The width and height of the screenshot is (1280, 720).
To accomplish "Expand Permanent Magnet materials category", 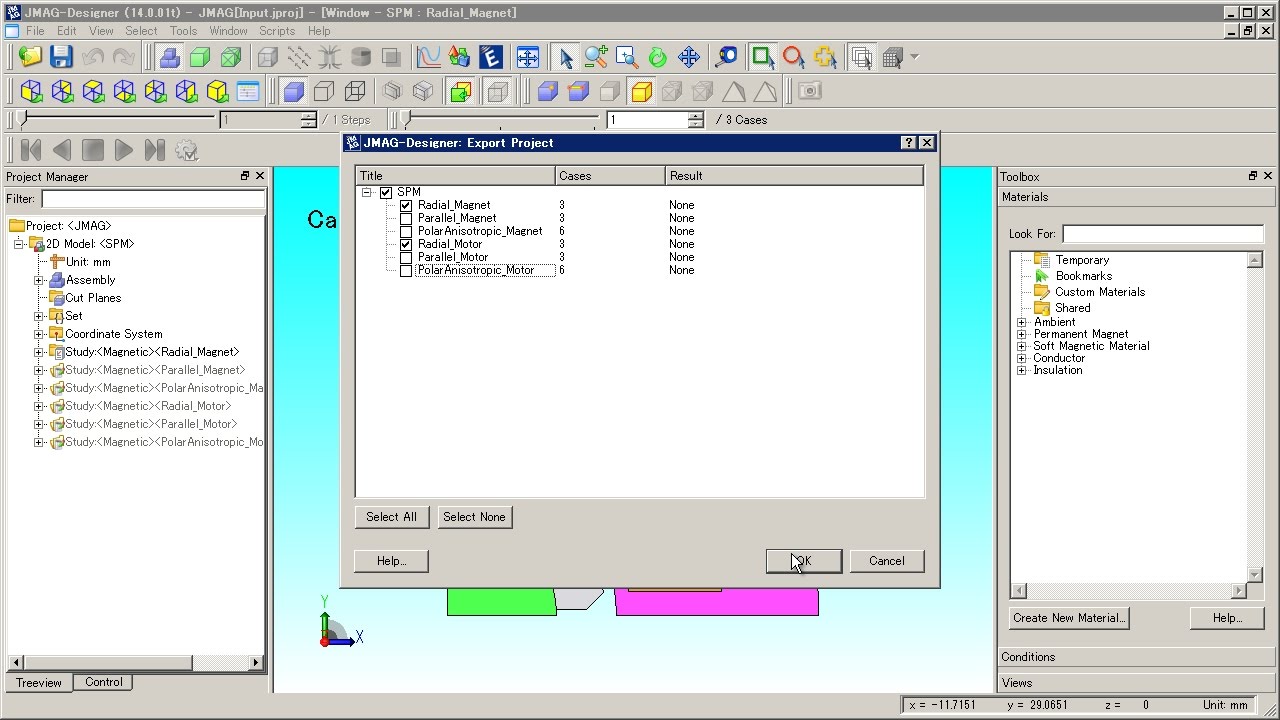I will 1022,334.
